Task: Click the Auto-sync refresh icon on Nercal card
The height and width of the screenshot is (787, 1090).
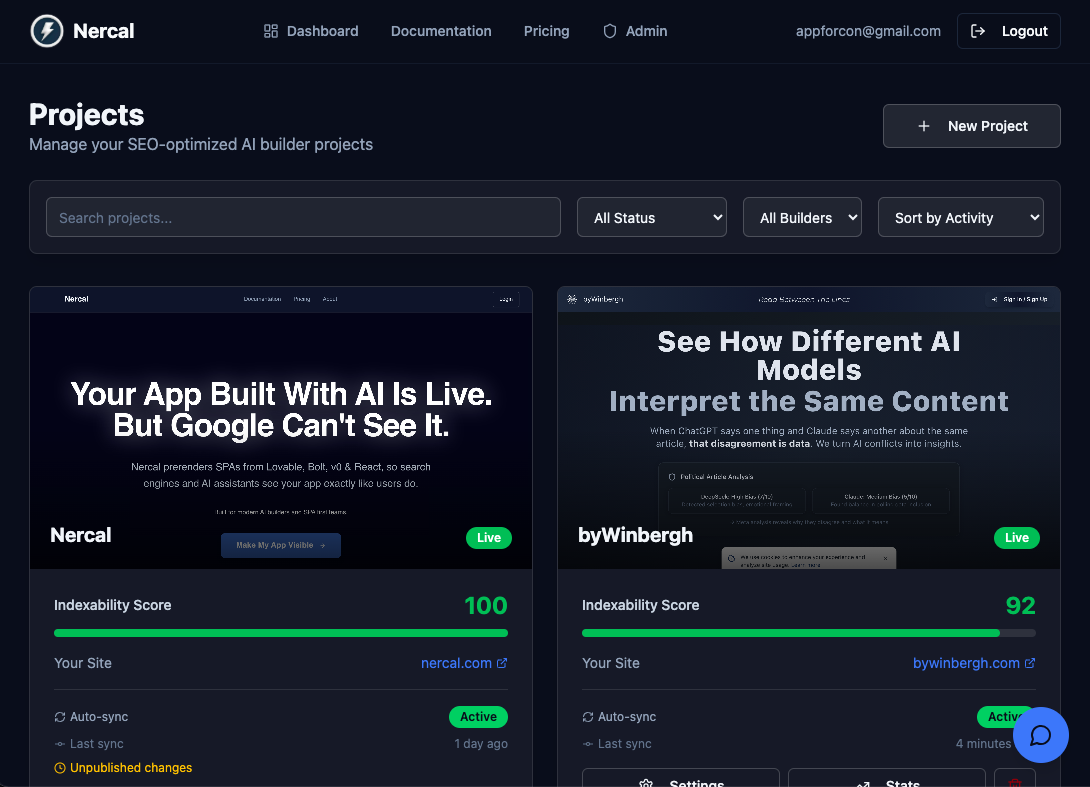Action: 60,717
